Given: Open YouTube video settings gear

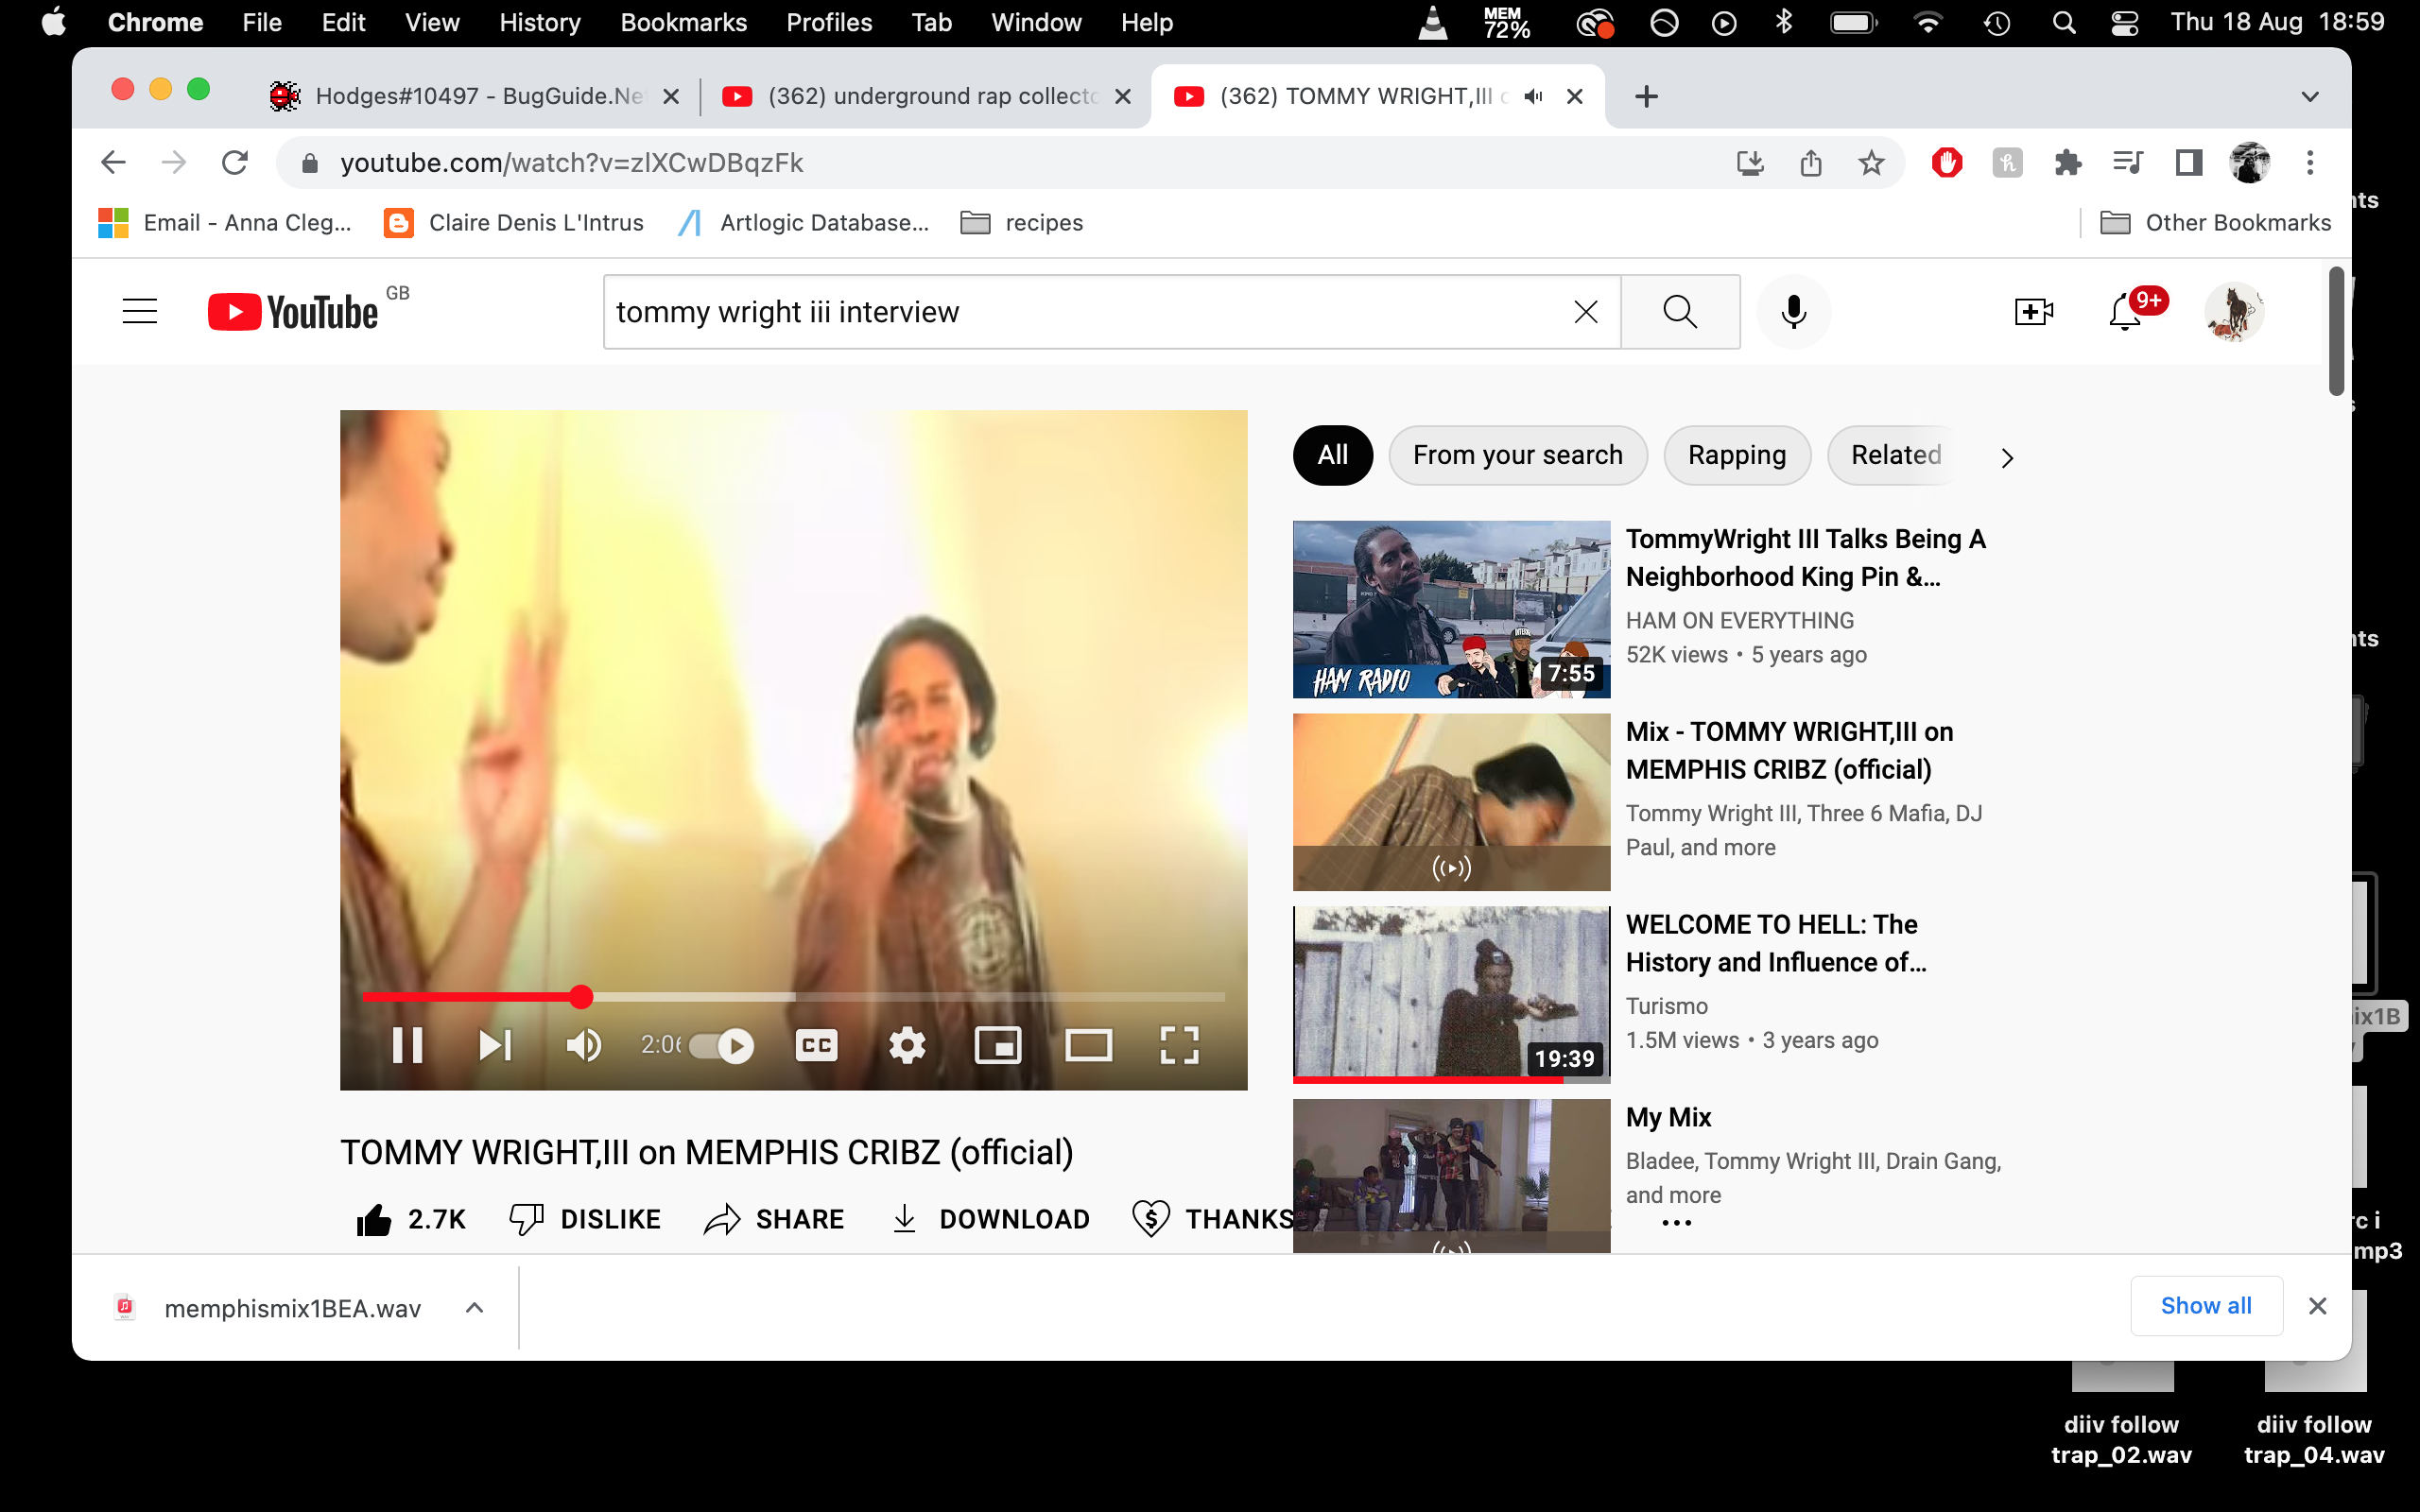Looking at the screenshot, I should point(907,1045).
